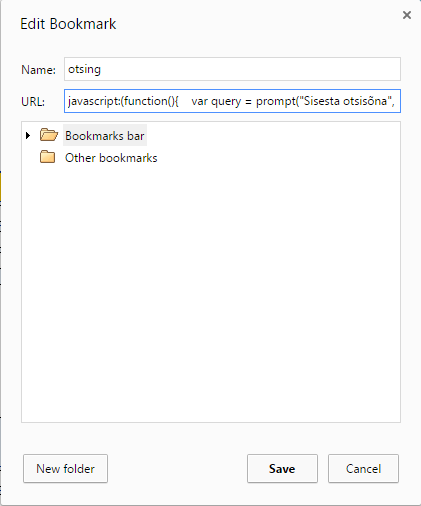Click the open folder icon beside Bookmarks bar
Viewport: 421px width, 506px height.
pos(49,135)
